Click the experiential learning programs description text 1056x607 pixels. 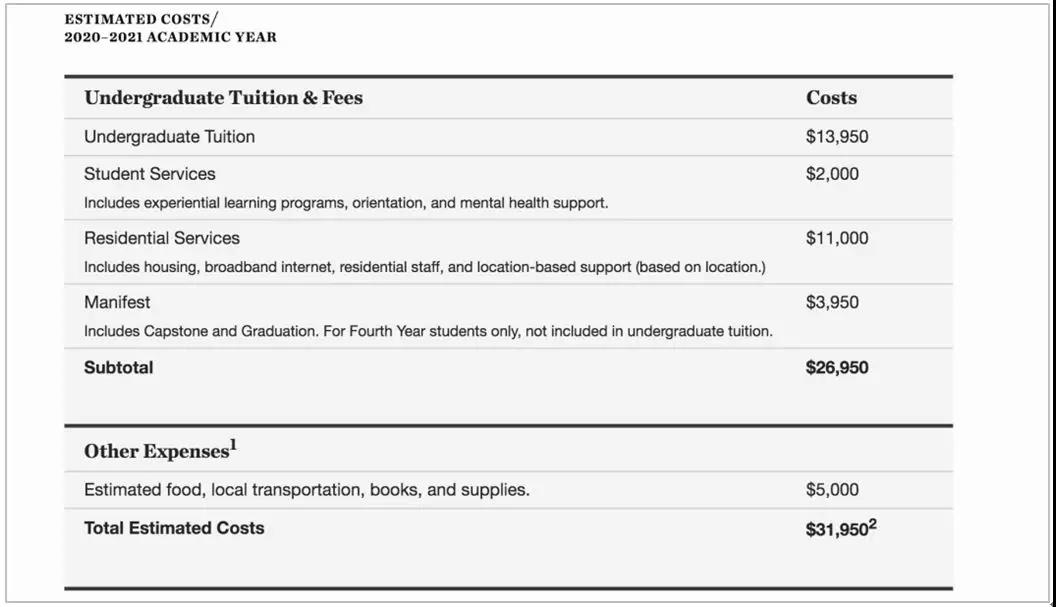tap(345, 203)
